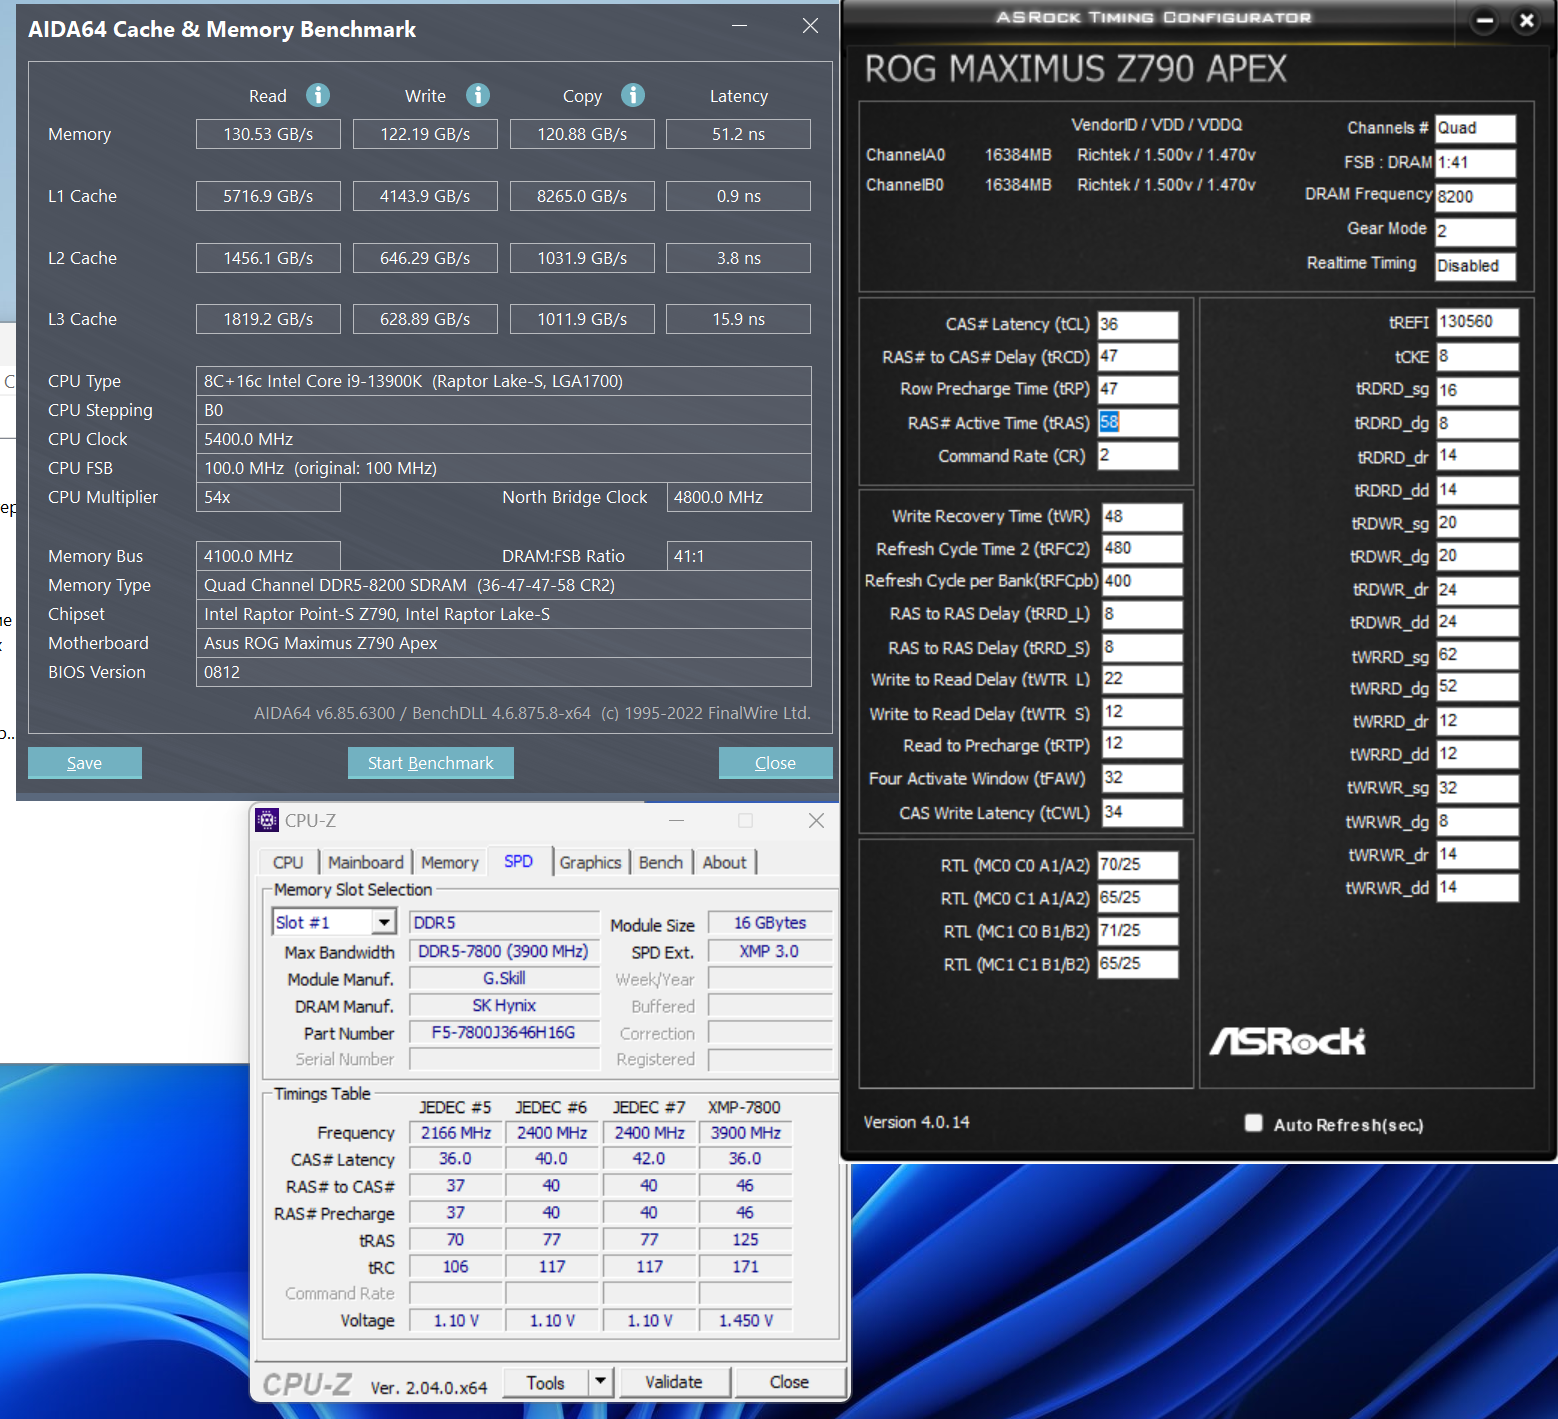This screenshot has height=1419, width=1558.
Task: Click the Row Precharge Time (tRP) field
Action: pyautogui.click(x=1138, y=389)
